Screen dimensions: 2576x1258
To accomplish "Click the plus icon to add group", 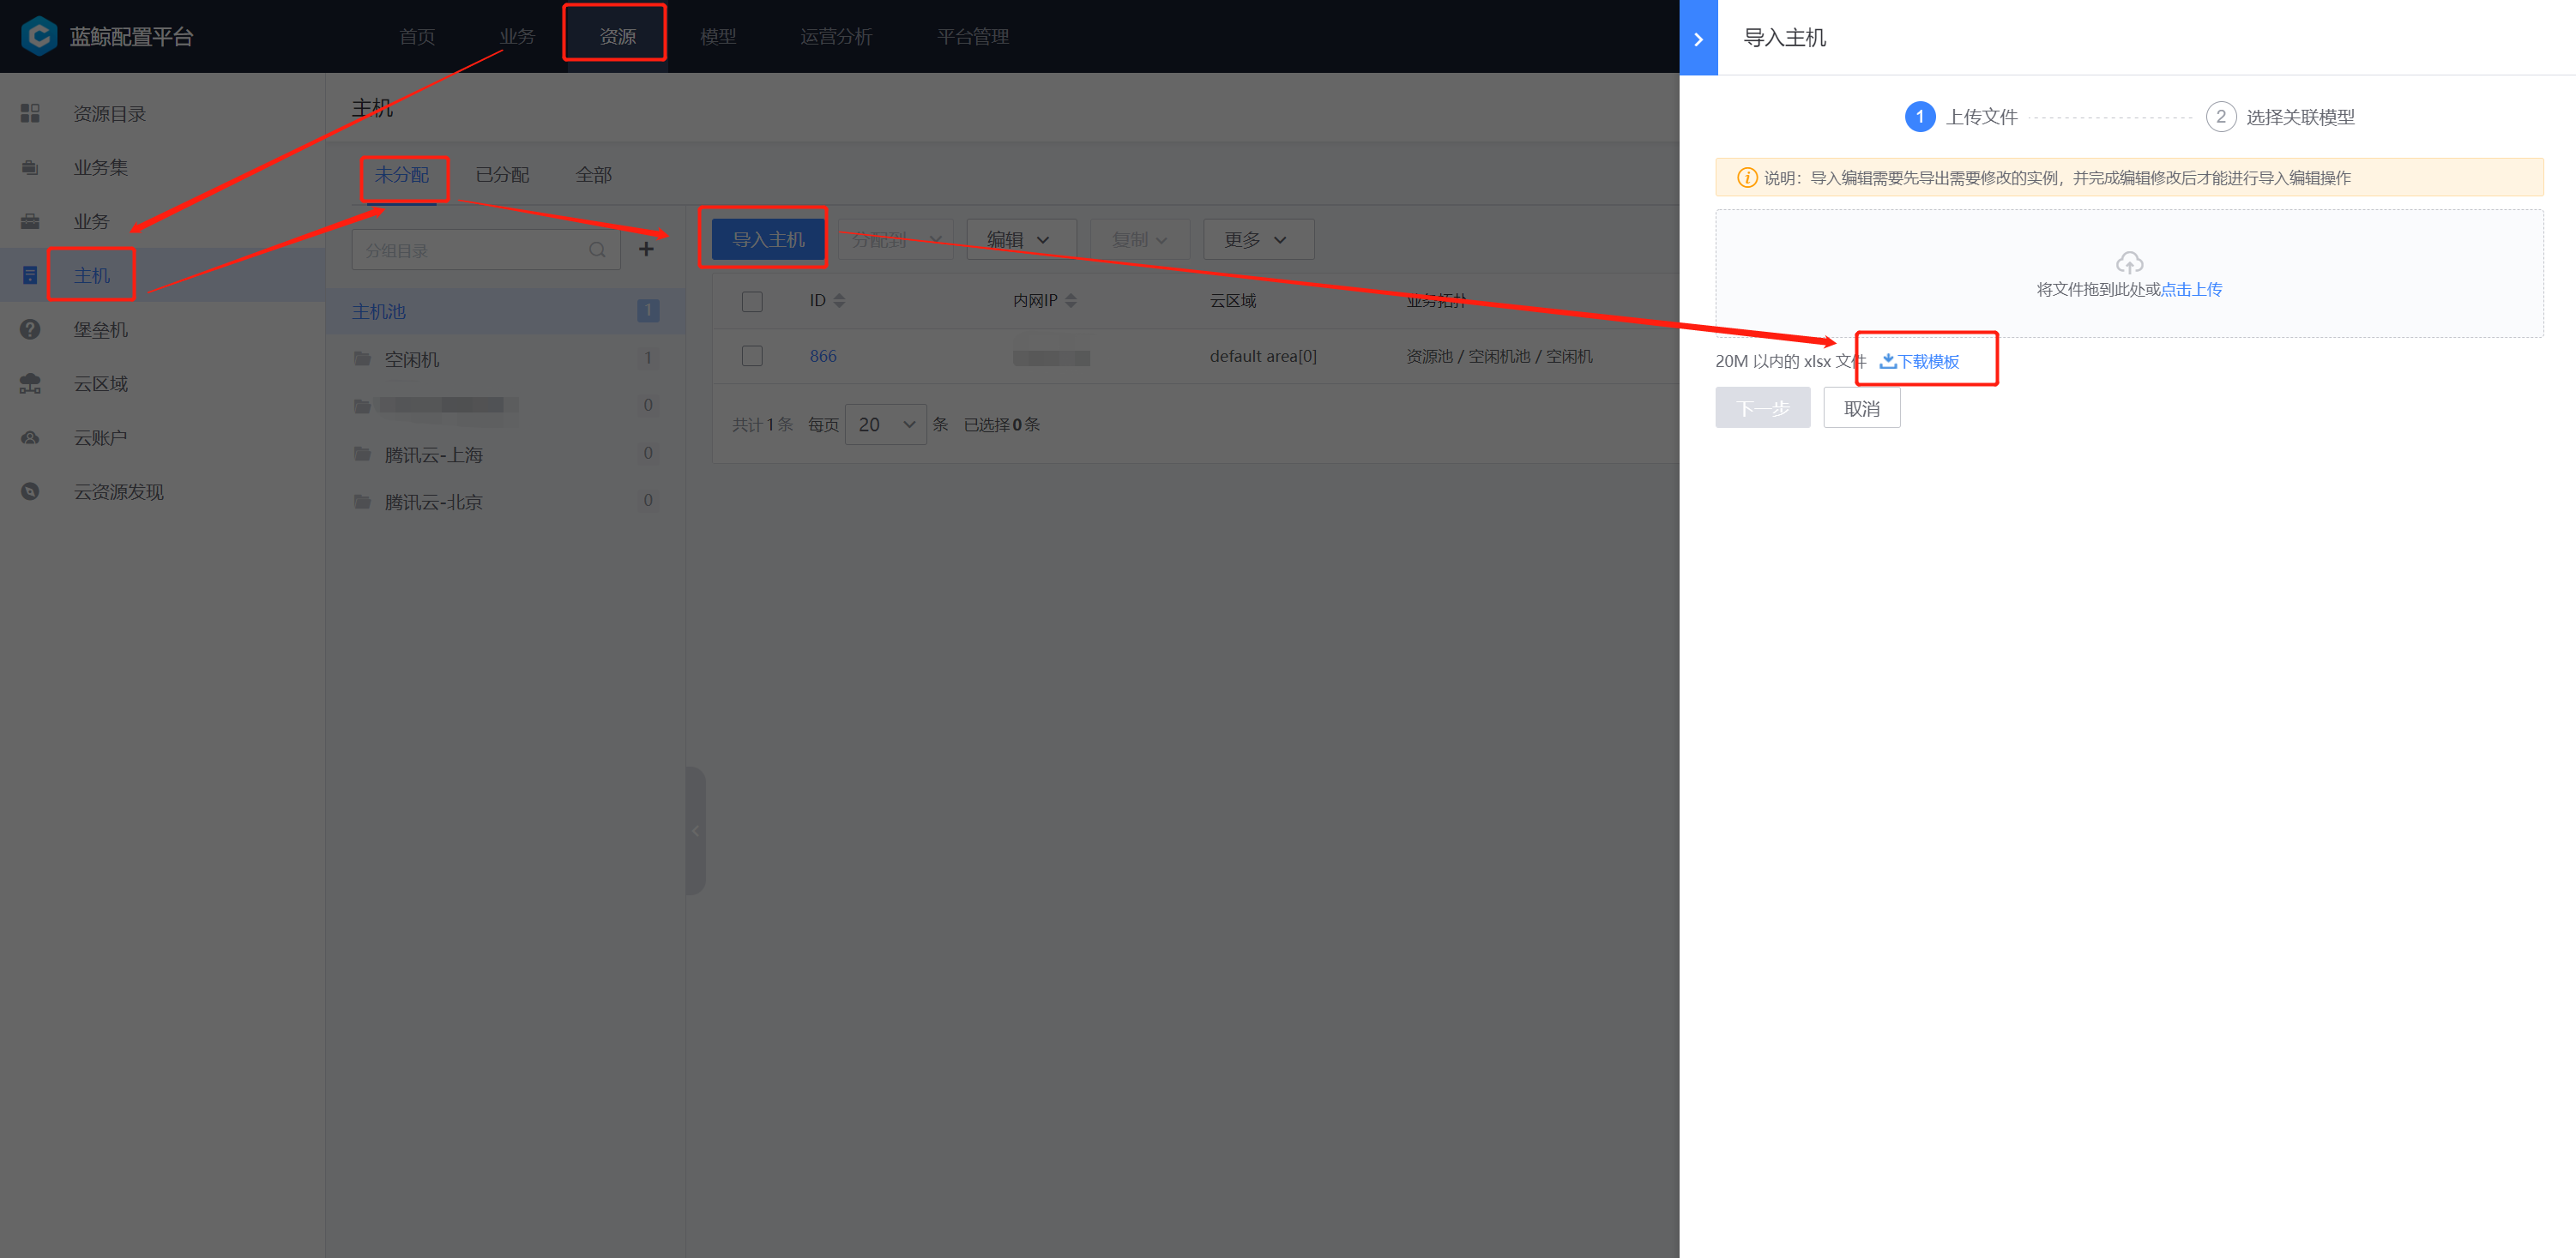I will pos(646,249).
